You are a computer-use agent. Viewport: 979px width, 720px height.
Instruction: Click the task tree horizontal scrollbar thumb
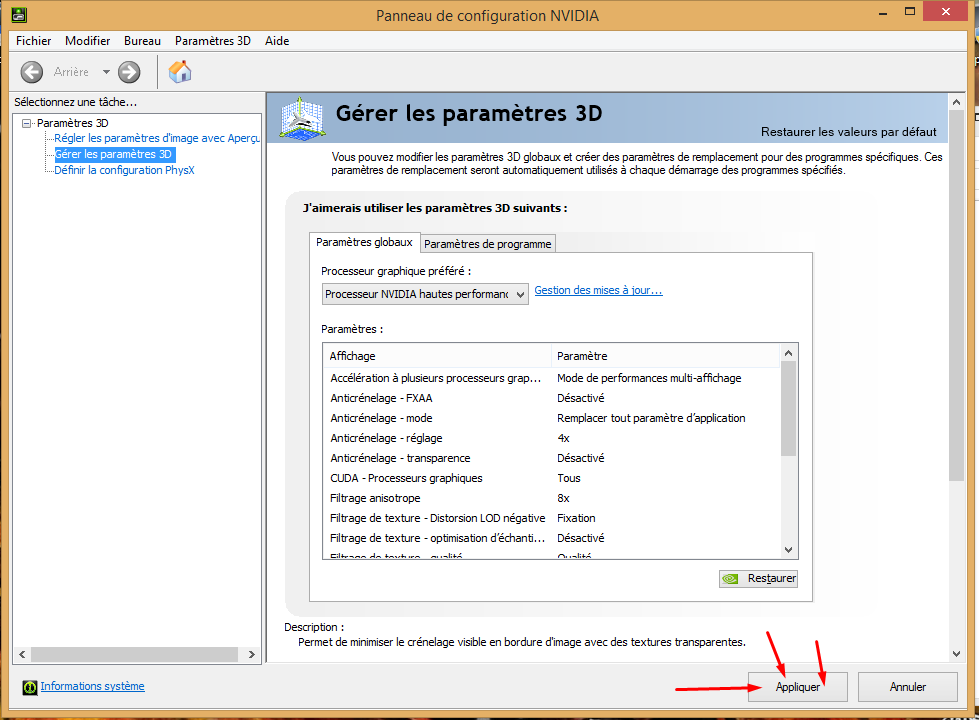135,654
